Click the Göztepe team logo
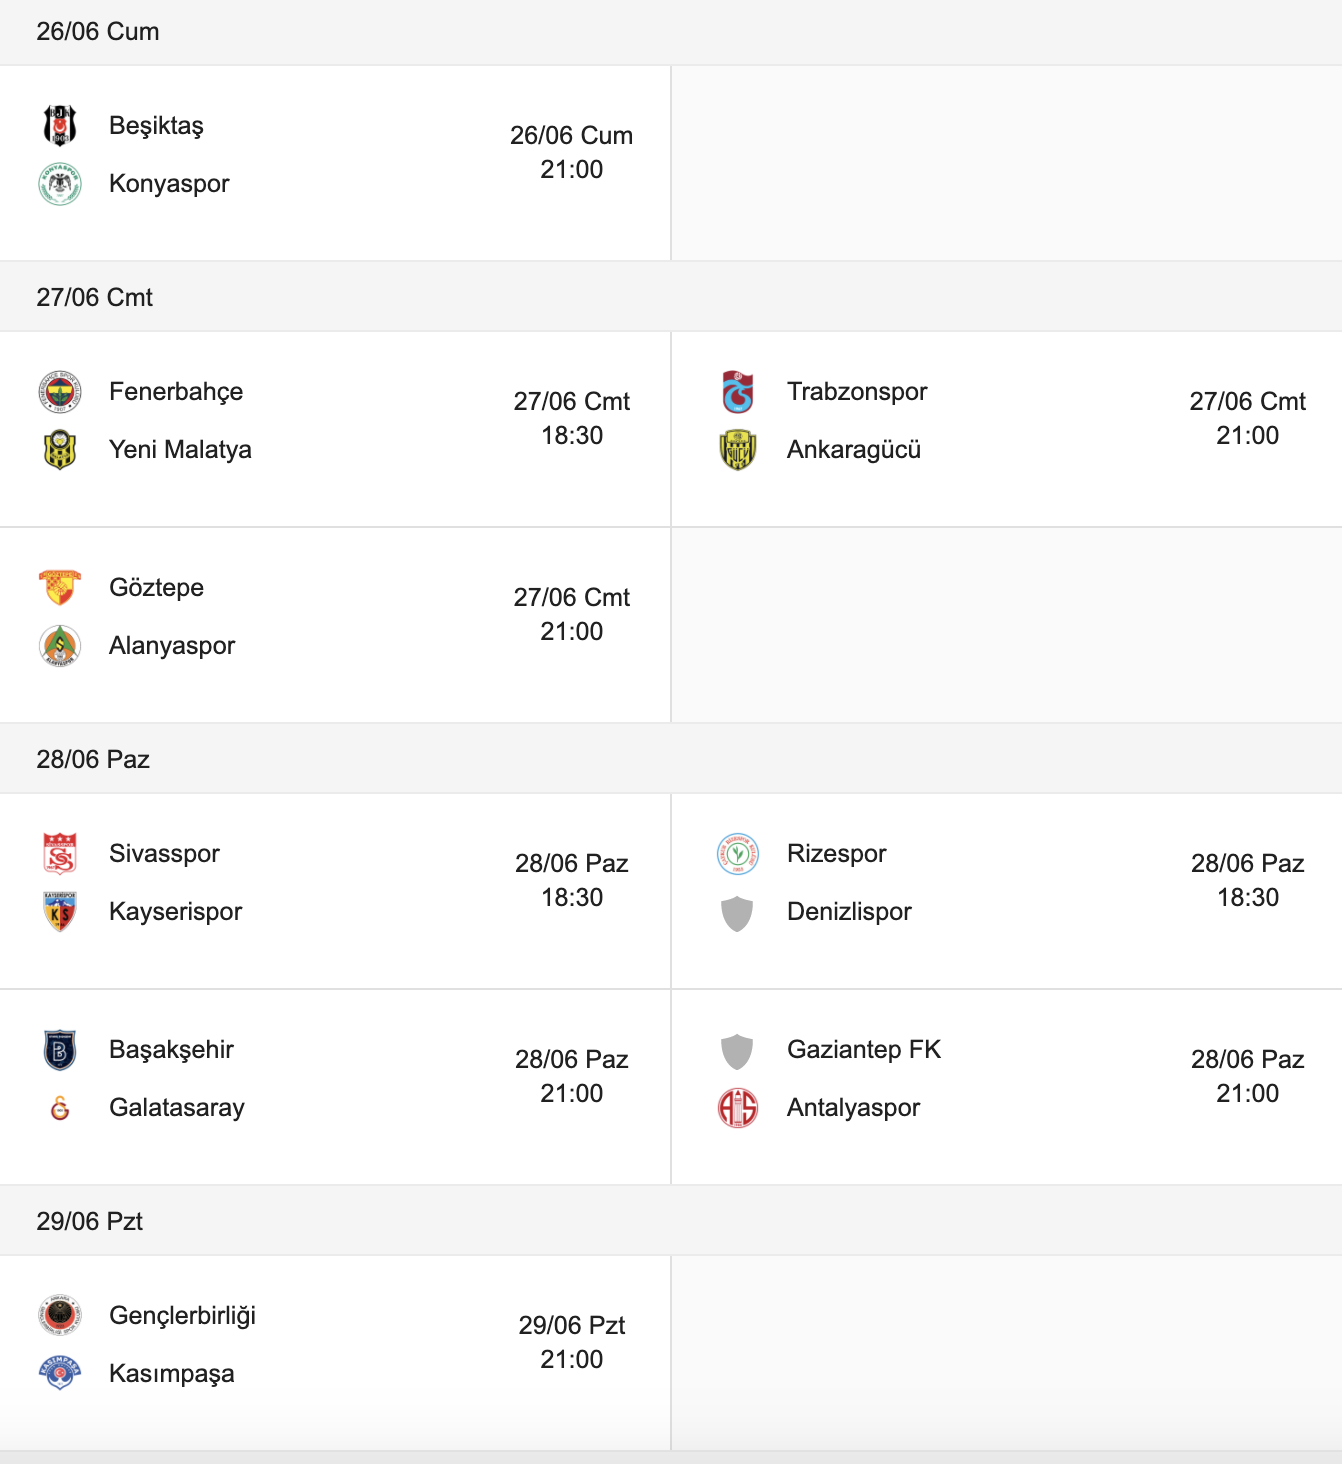The image size is (1342, 1464). click(60, 588)
